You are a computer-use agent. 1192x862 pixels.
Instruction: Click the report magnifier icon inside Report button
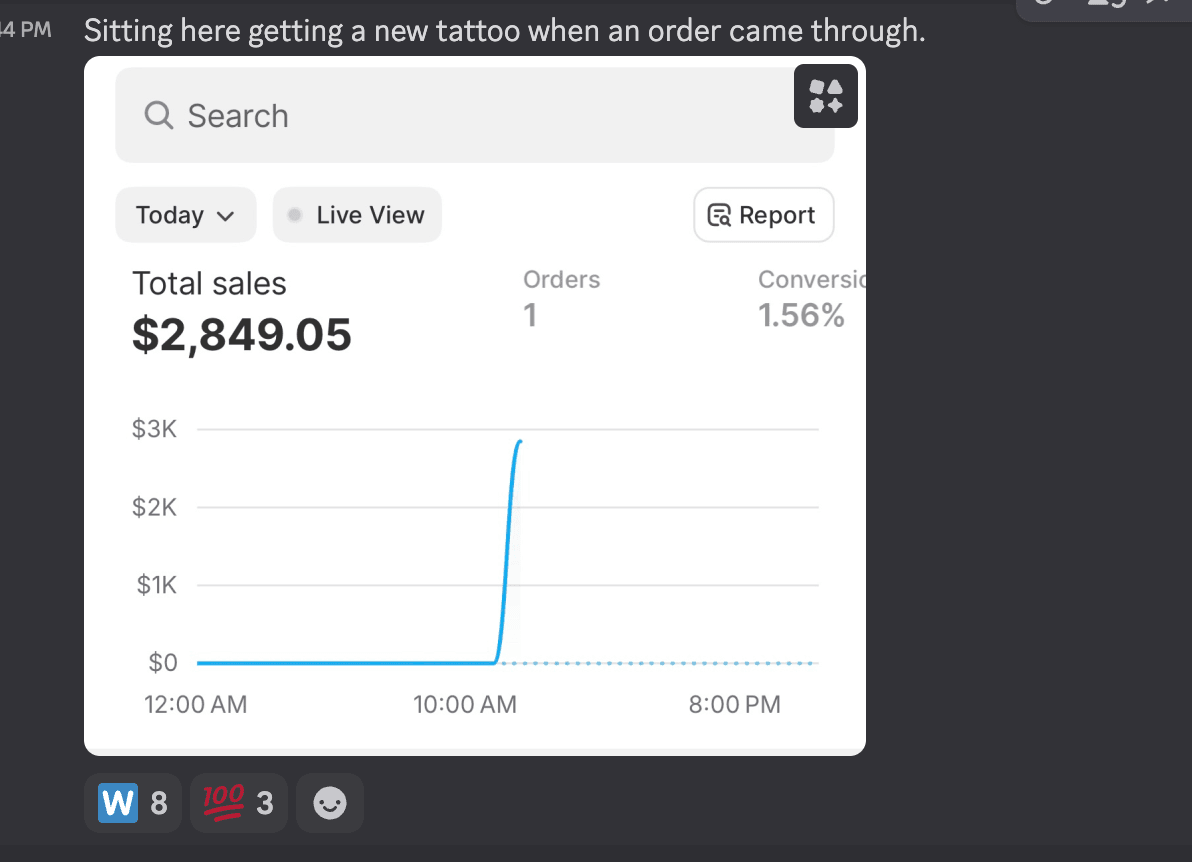tap(719, 216)
